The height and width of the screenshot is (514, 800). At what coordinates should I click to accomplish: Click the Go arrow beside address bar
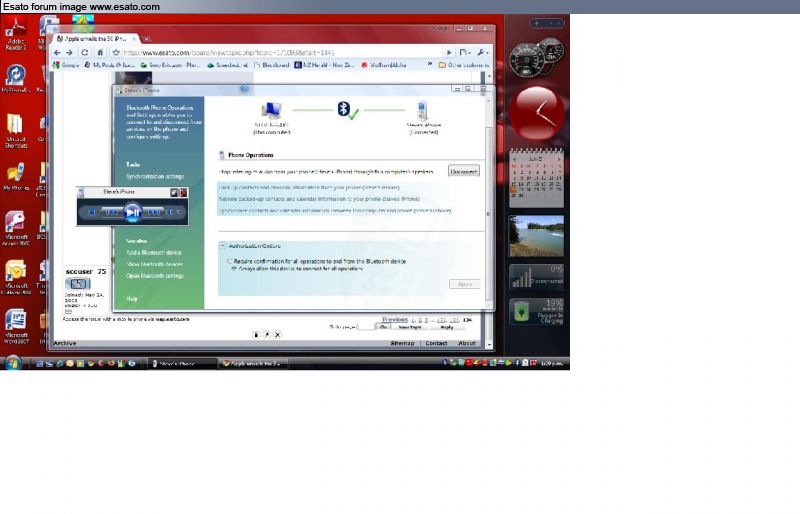point(449,53)
